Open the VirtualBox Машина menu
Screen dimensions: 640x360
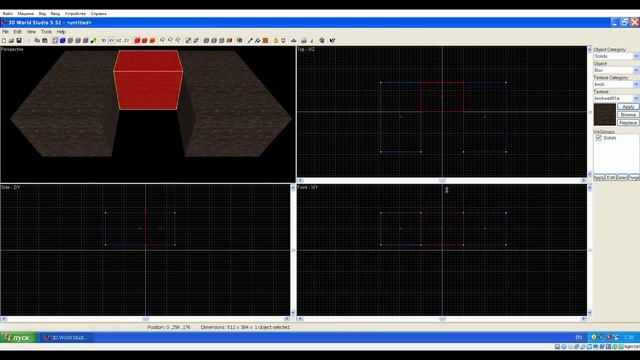point(26,13)
